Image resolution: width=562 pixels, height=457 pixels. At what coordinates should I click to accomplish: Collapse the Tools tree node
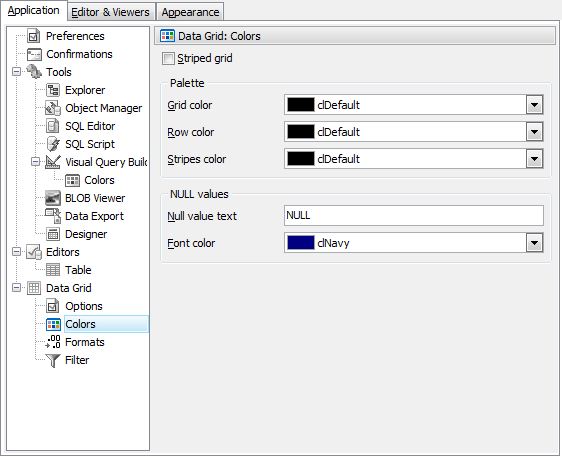coord(16,72)
